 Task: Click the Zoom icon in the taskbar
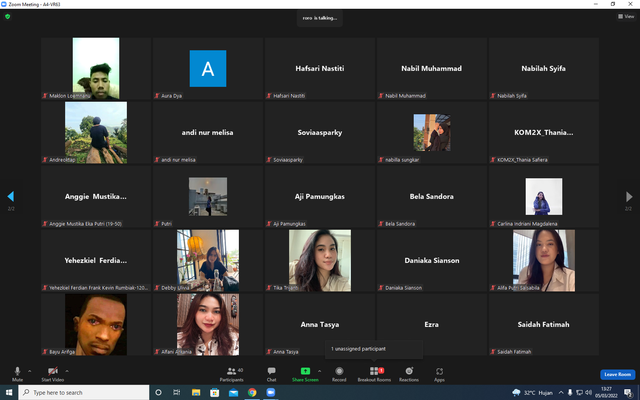(271, 392)
